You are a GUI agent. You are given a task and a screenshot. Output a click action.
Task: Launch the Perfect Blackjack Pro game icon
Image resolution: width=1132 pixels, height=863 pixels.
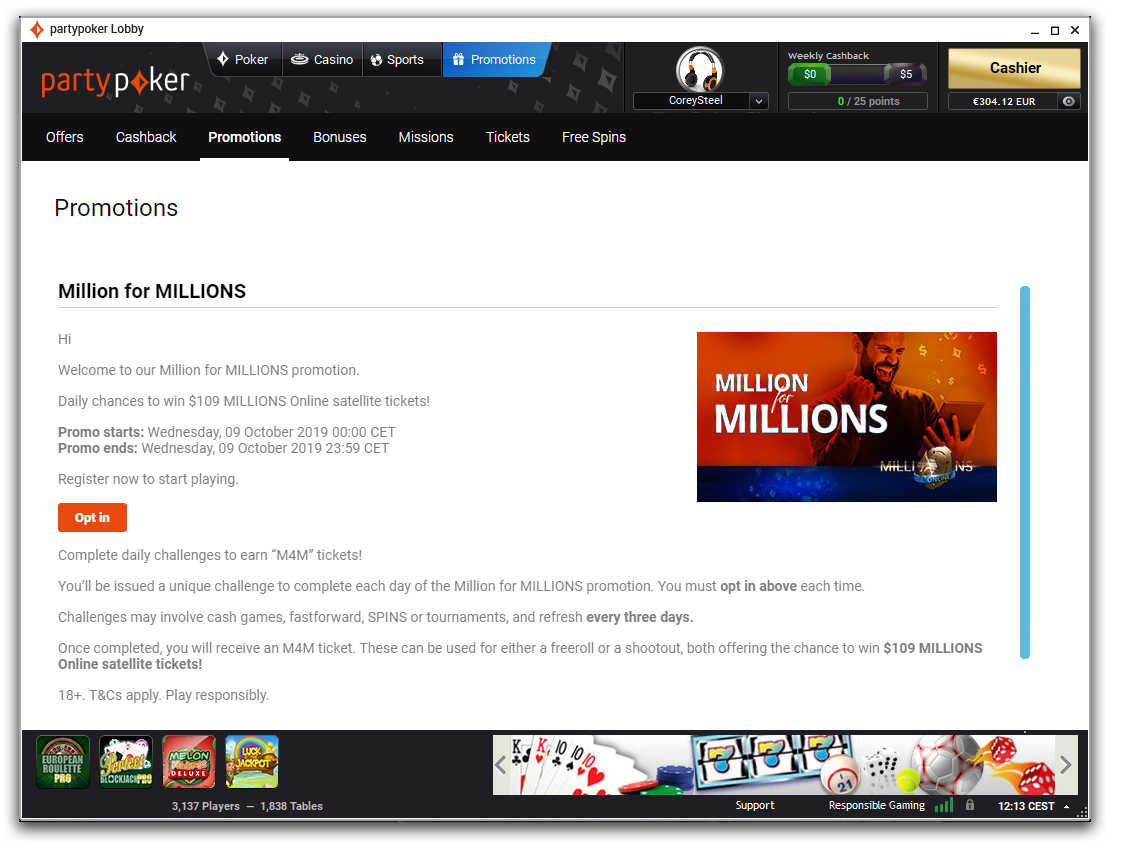tap(126, 762)
